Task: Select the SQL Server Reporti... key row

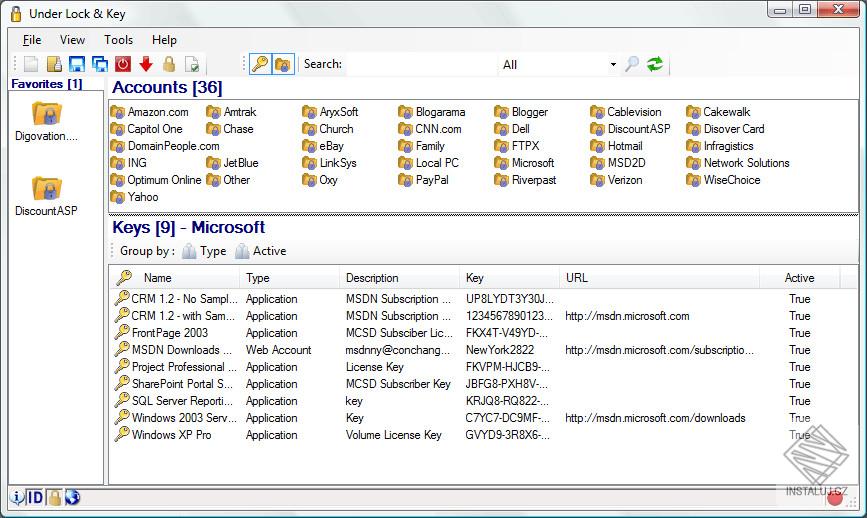Action: [476, 401]
